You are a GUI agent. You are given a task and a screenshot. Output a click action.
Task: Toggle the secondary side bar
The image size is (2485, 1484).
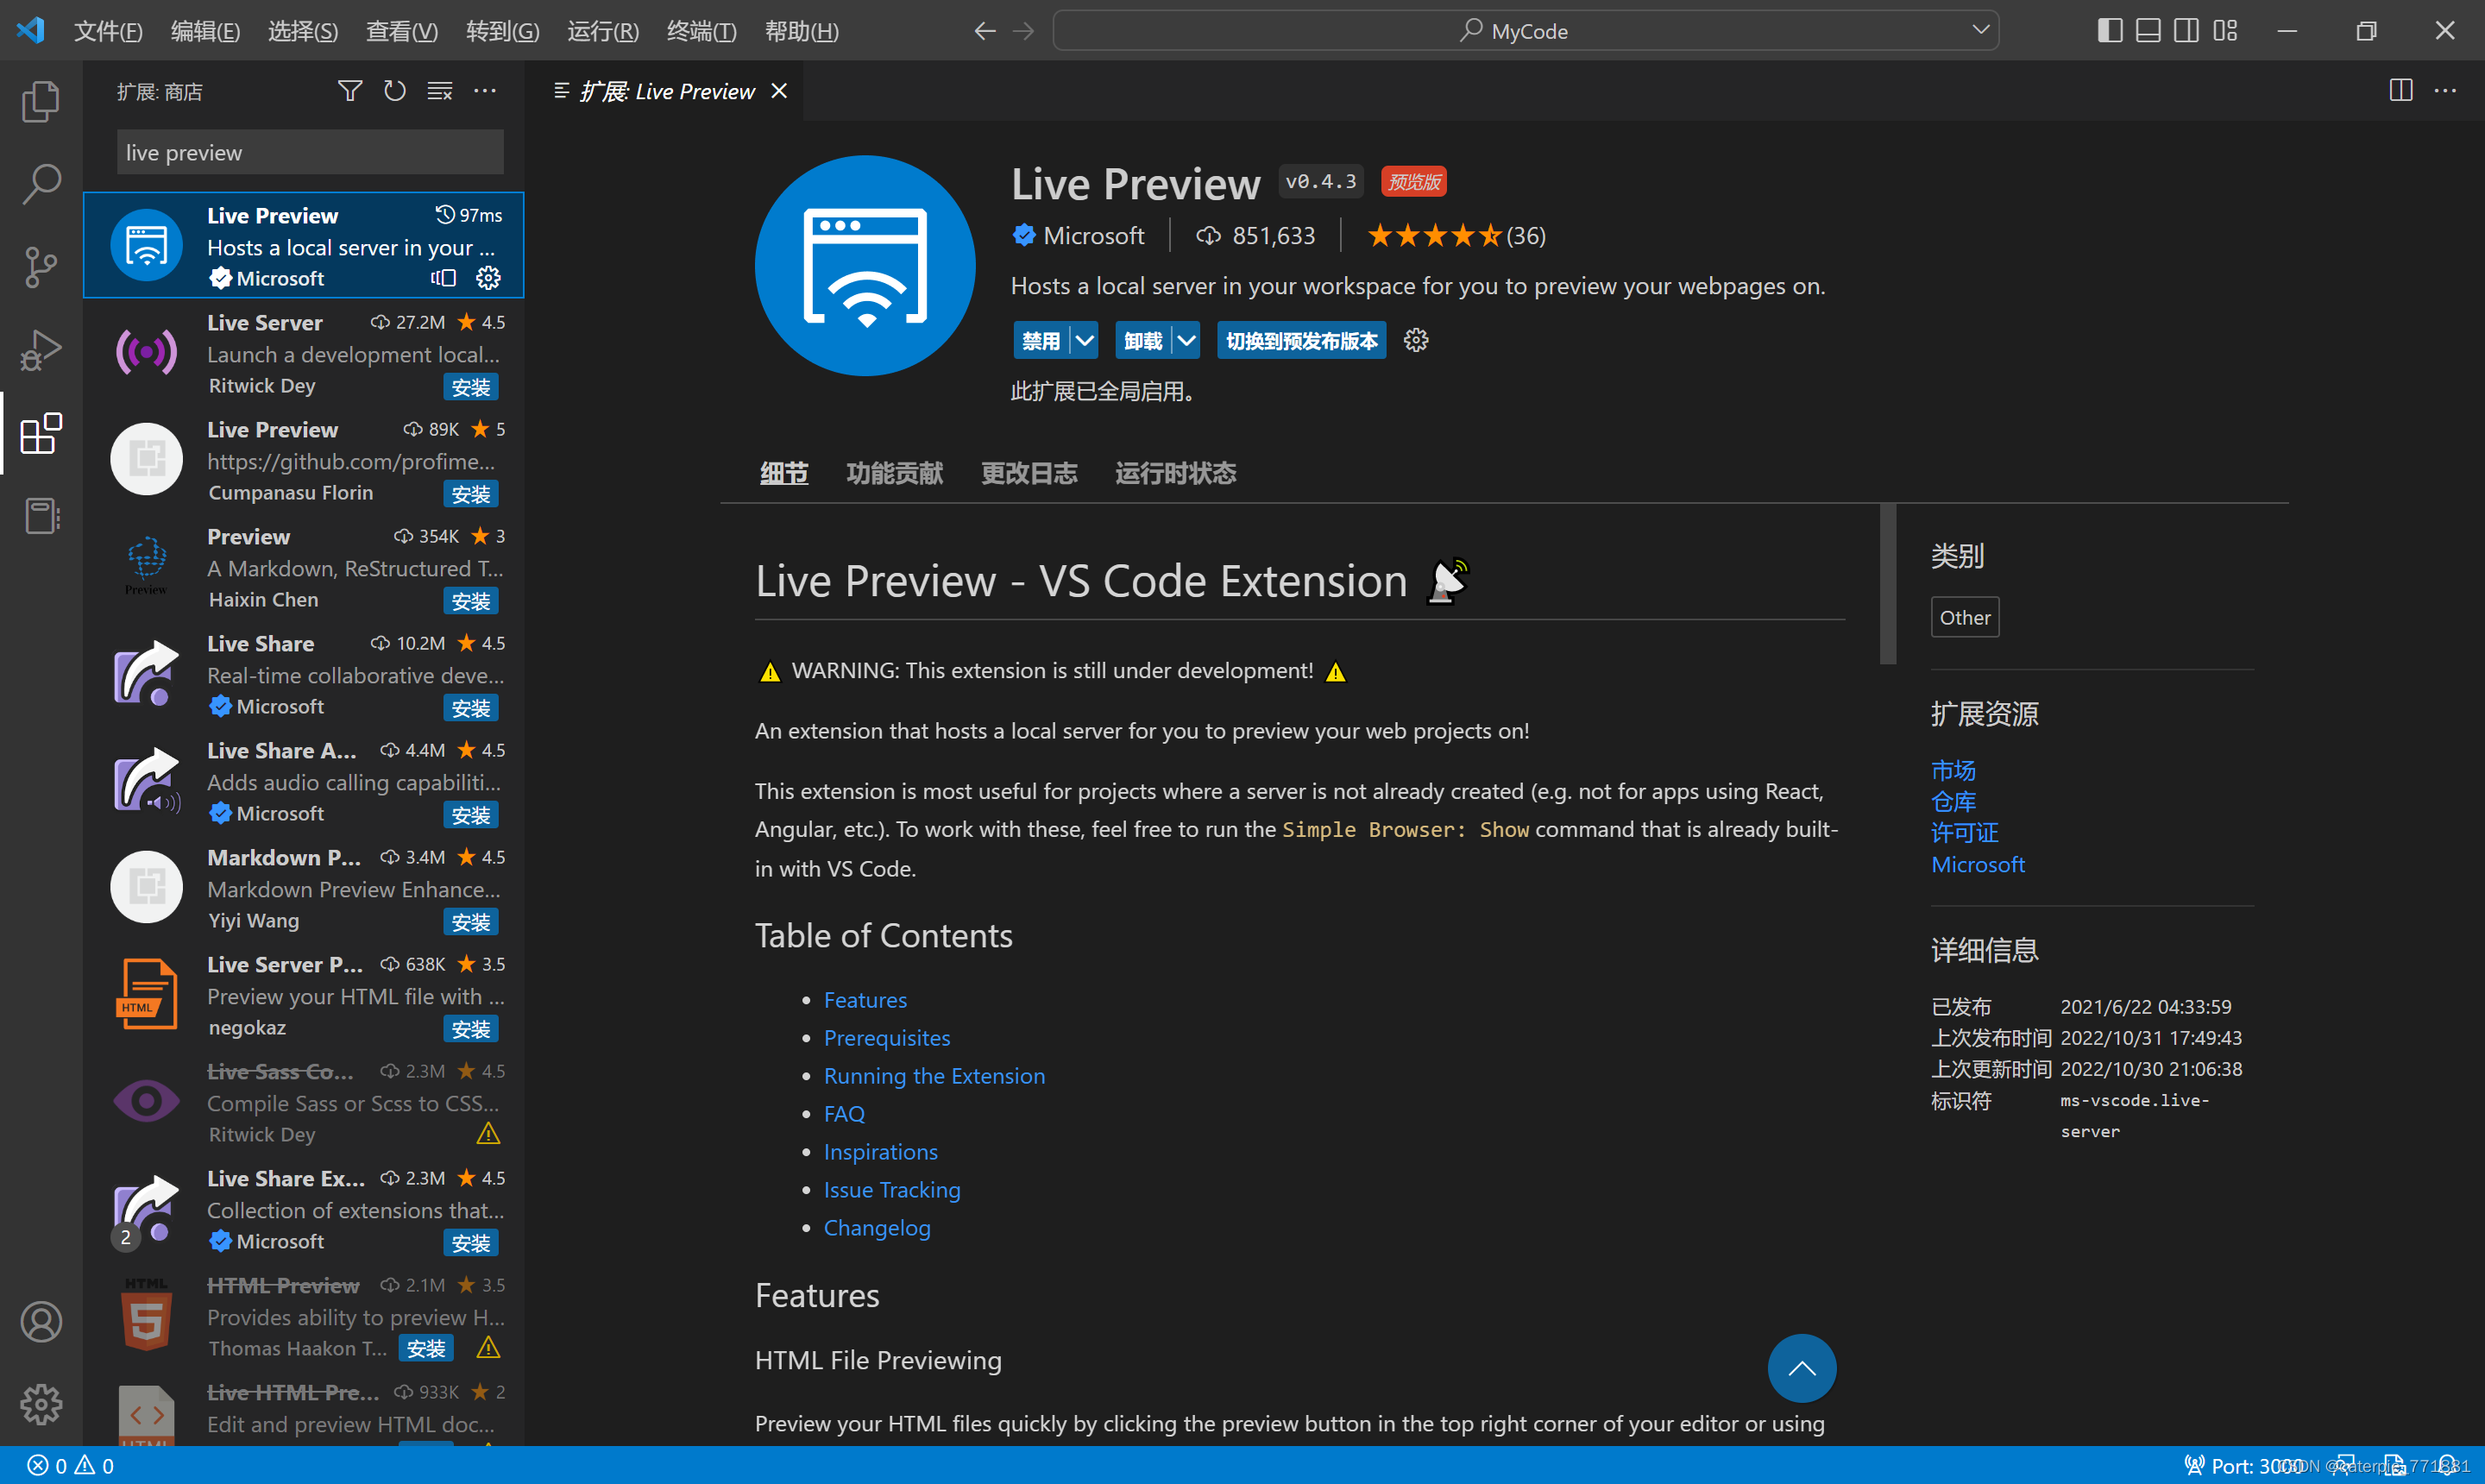(x=2187, y=31)
